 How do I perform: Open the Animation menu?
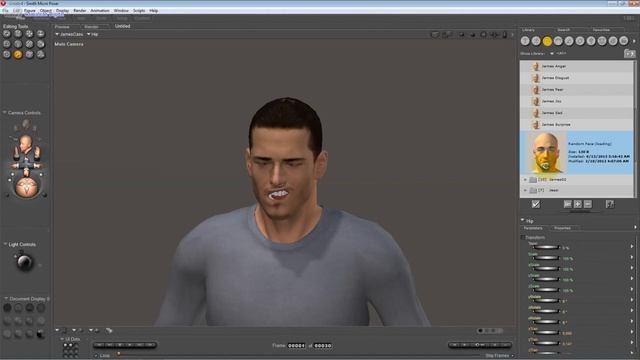100,11
